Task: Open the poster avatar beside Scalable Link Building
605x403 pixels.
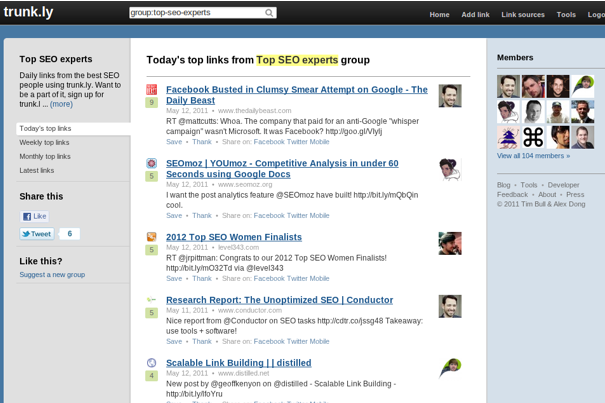Action: pyautogui.click(x=450, y=368)
